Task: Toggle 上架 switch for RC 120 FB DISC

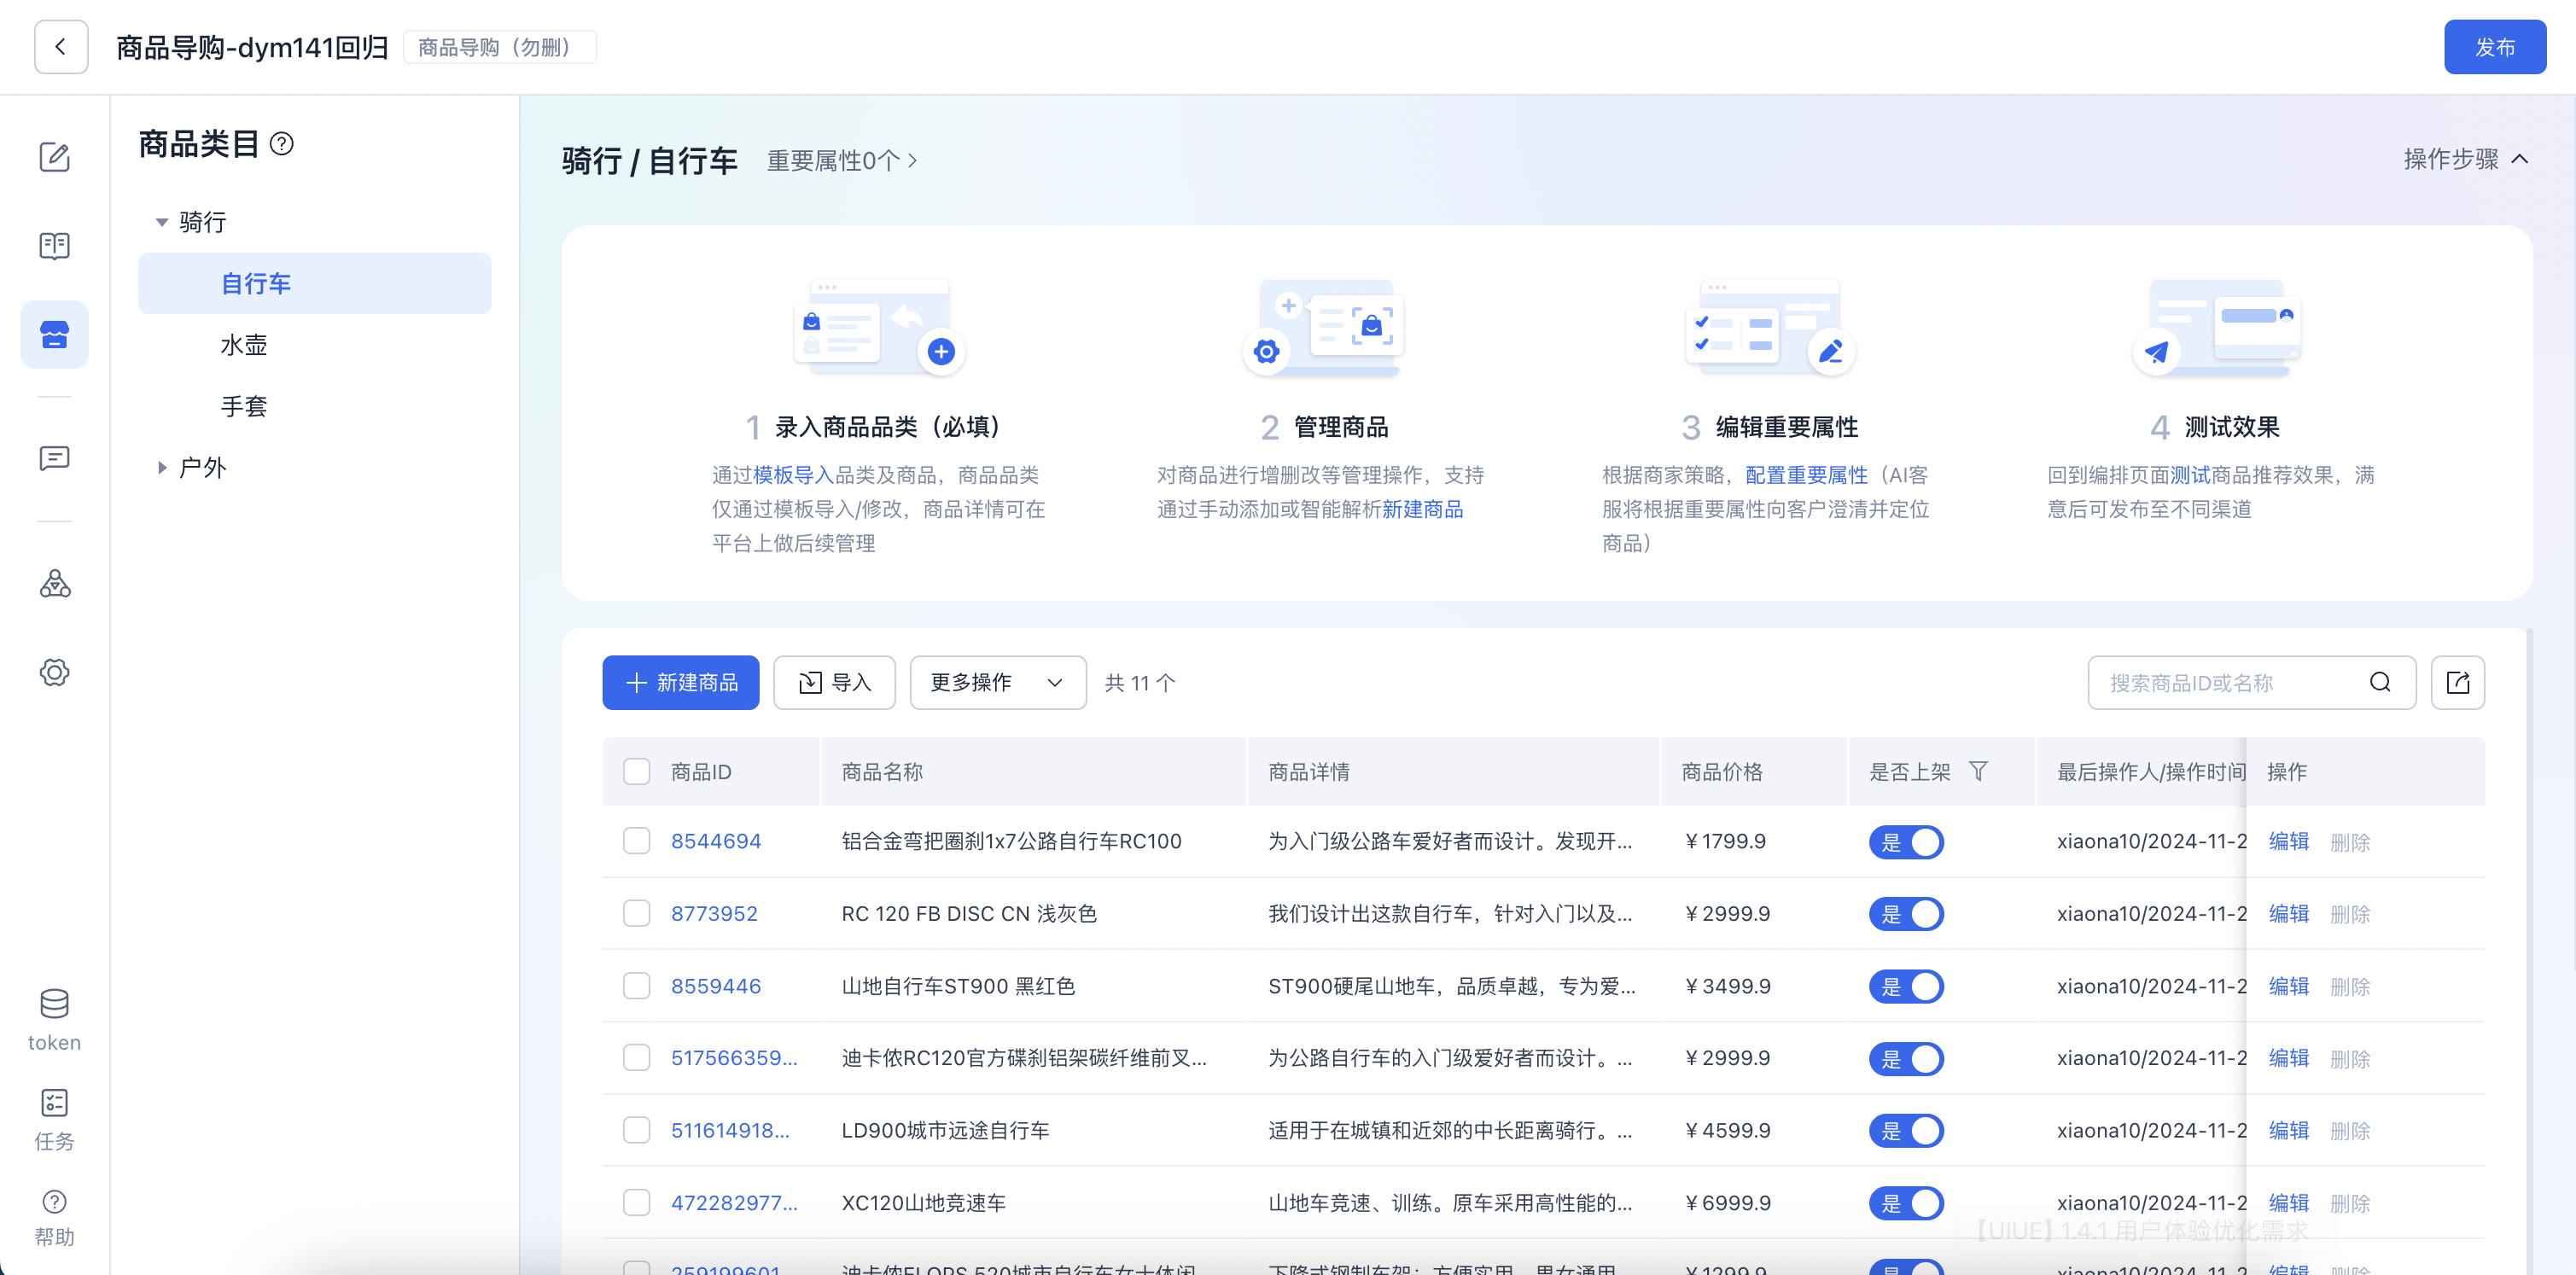Action: click(x=1906, y=914)
